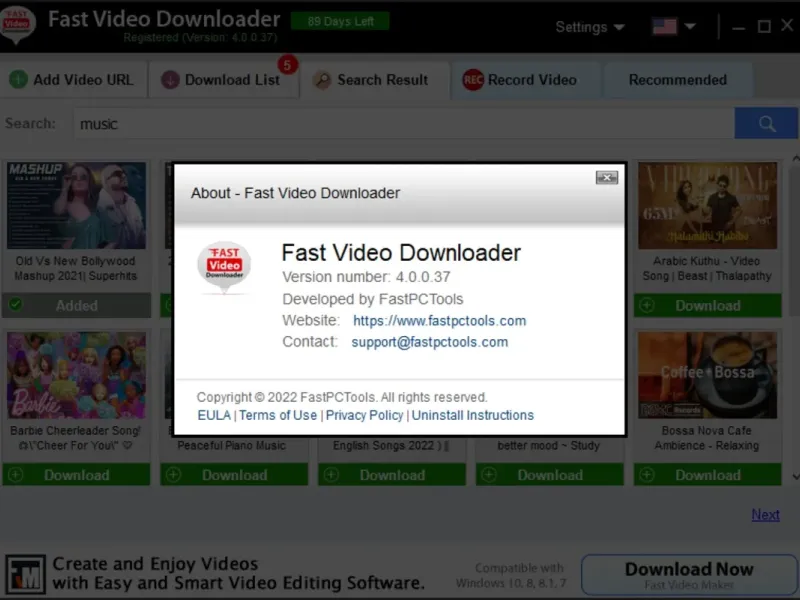This screenshot has width=800, height=600.
Task: Click the blue magnifier search button
Action: (766, 123)
